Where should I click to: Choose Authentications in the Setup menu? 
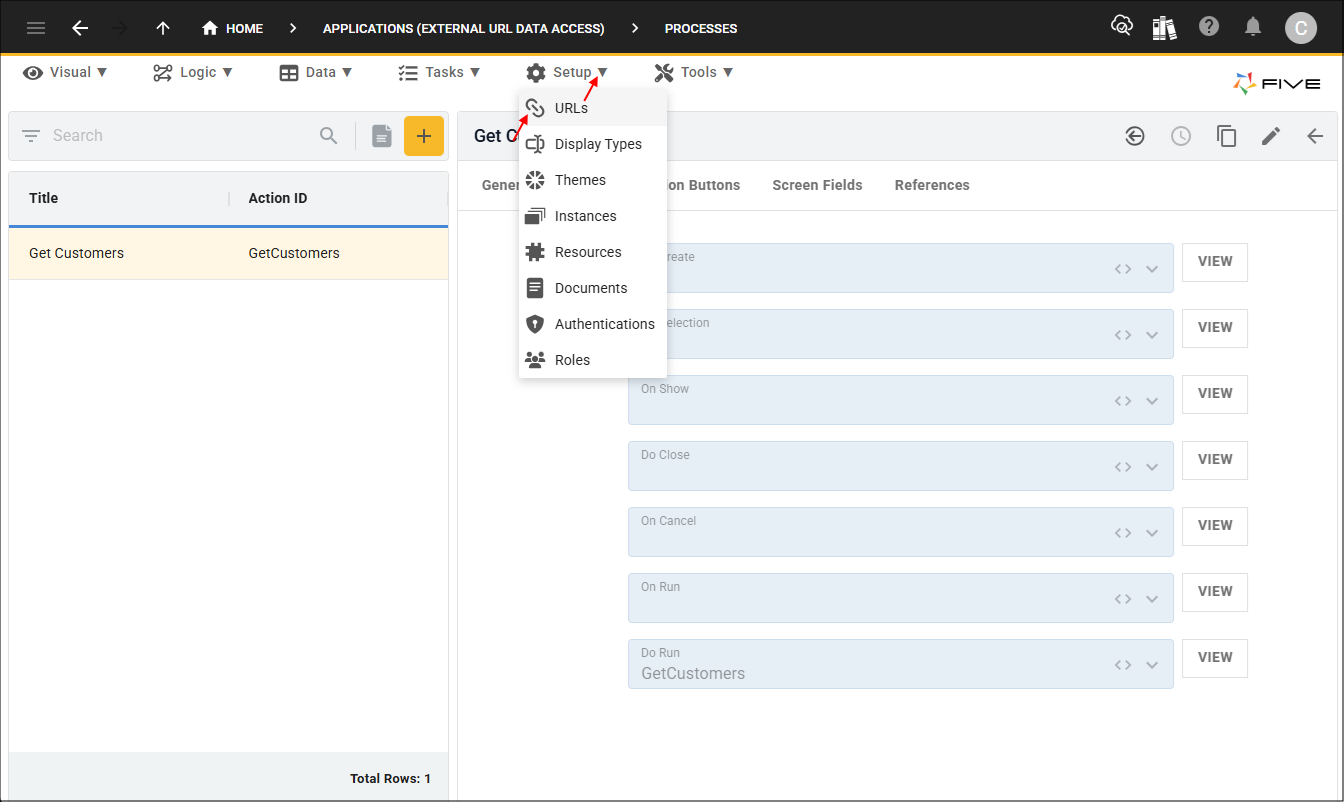(x=604, y=324)
